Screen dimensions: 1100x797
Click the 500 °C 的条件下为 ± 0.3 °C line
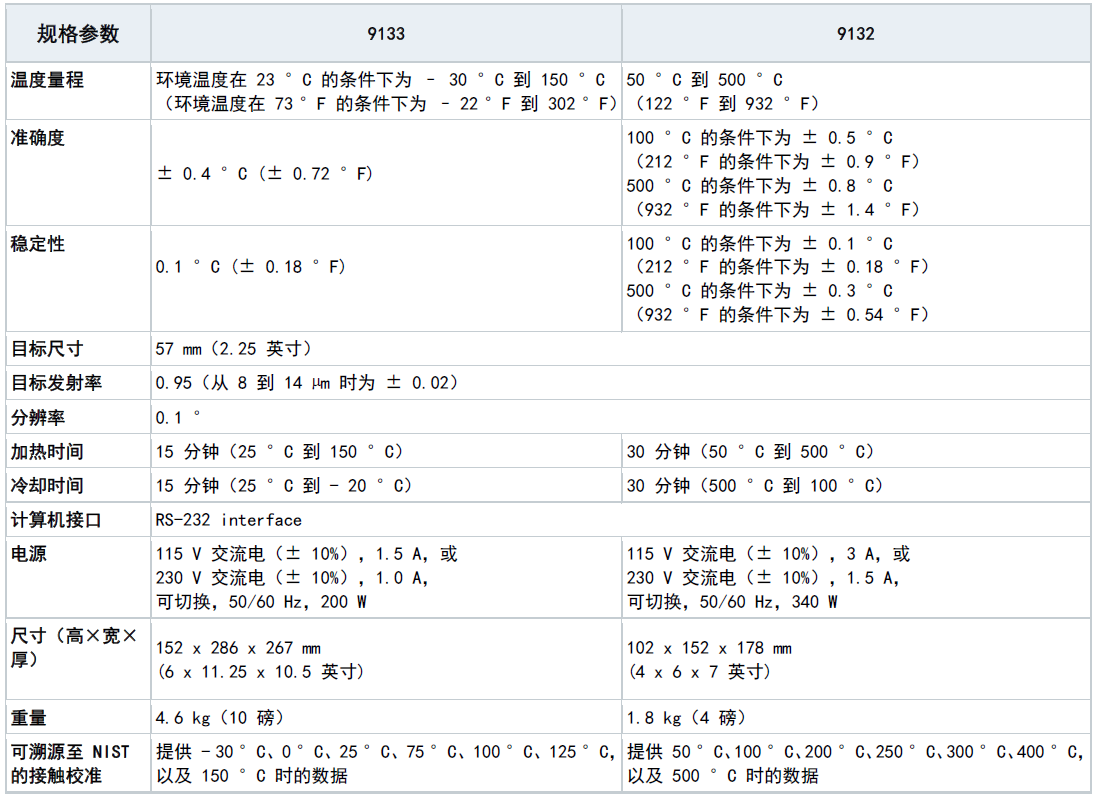(760, 290)
